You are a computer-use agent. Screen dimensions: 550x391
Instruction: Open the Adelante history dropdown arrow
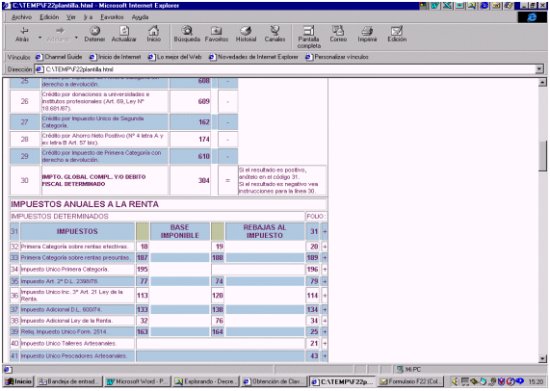pyautogui.click(x=76, y=37)
